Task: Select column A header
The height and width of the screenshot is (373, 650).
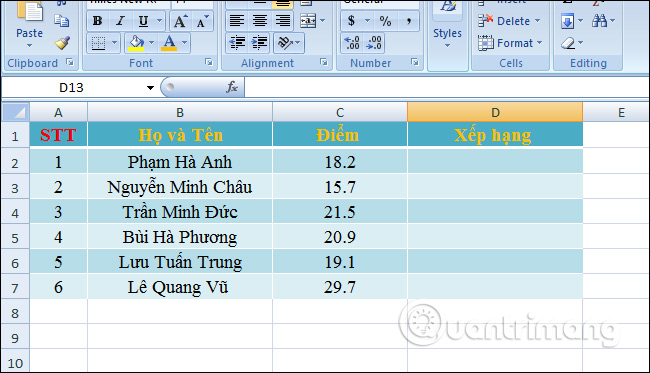Action: tap(58, 112)
